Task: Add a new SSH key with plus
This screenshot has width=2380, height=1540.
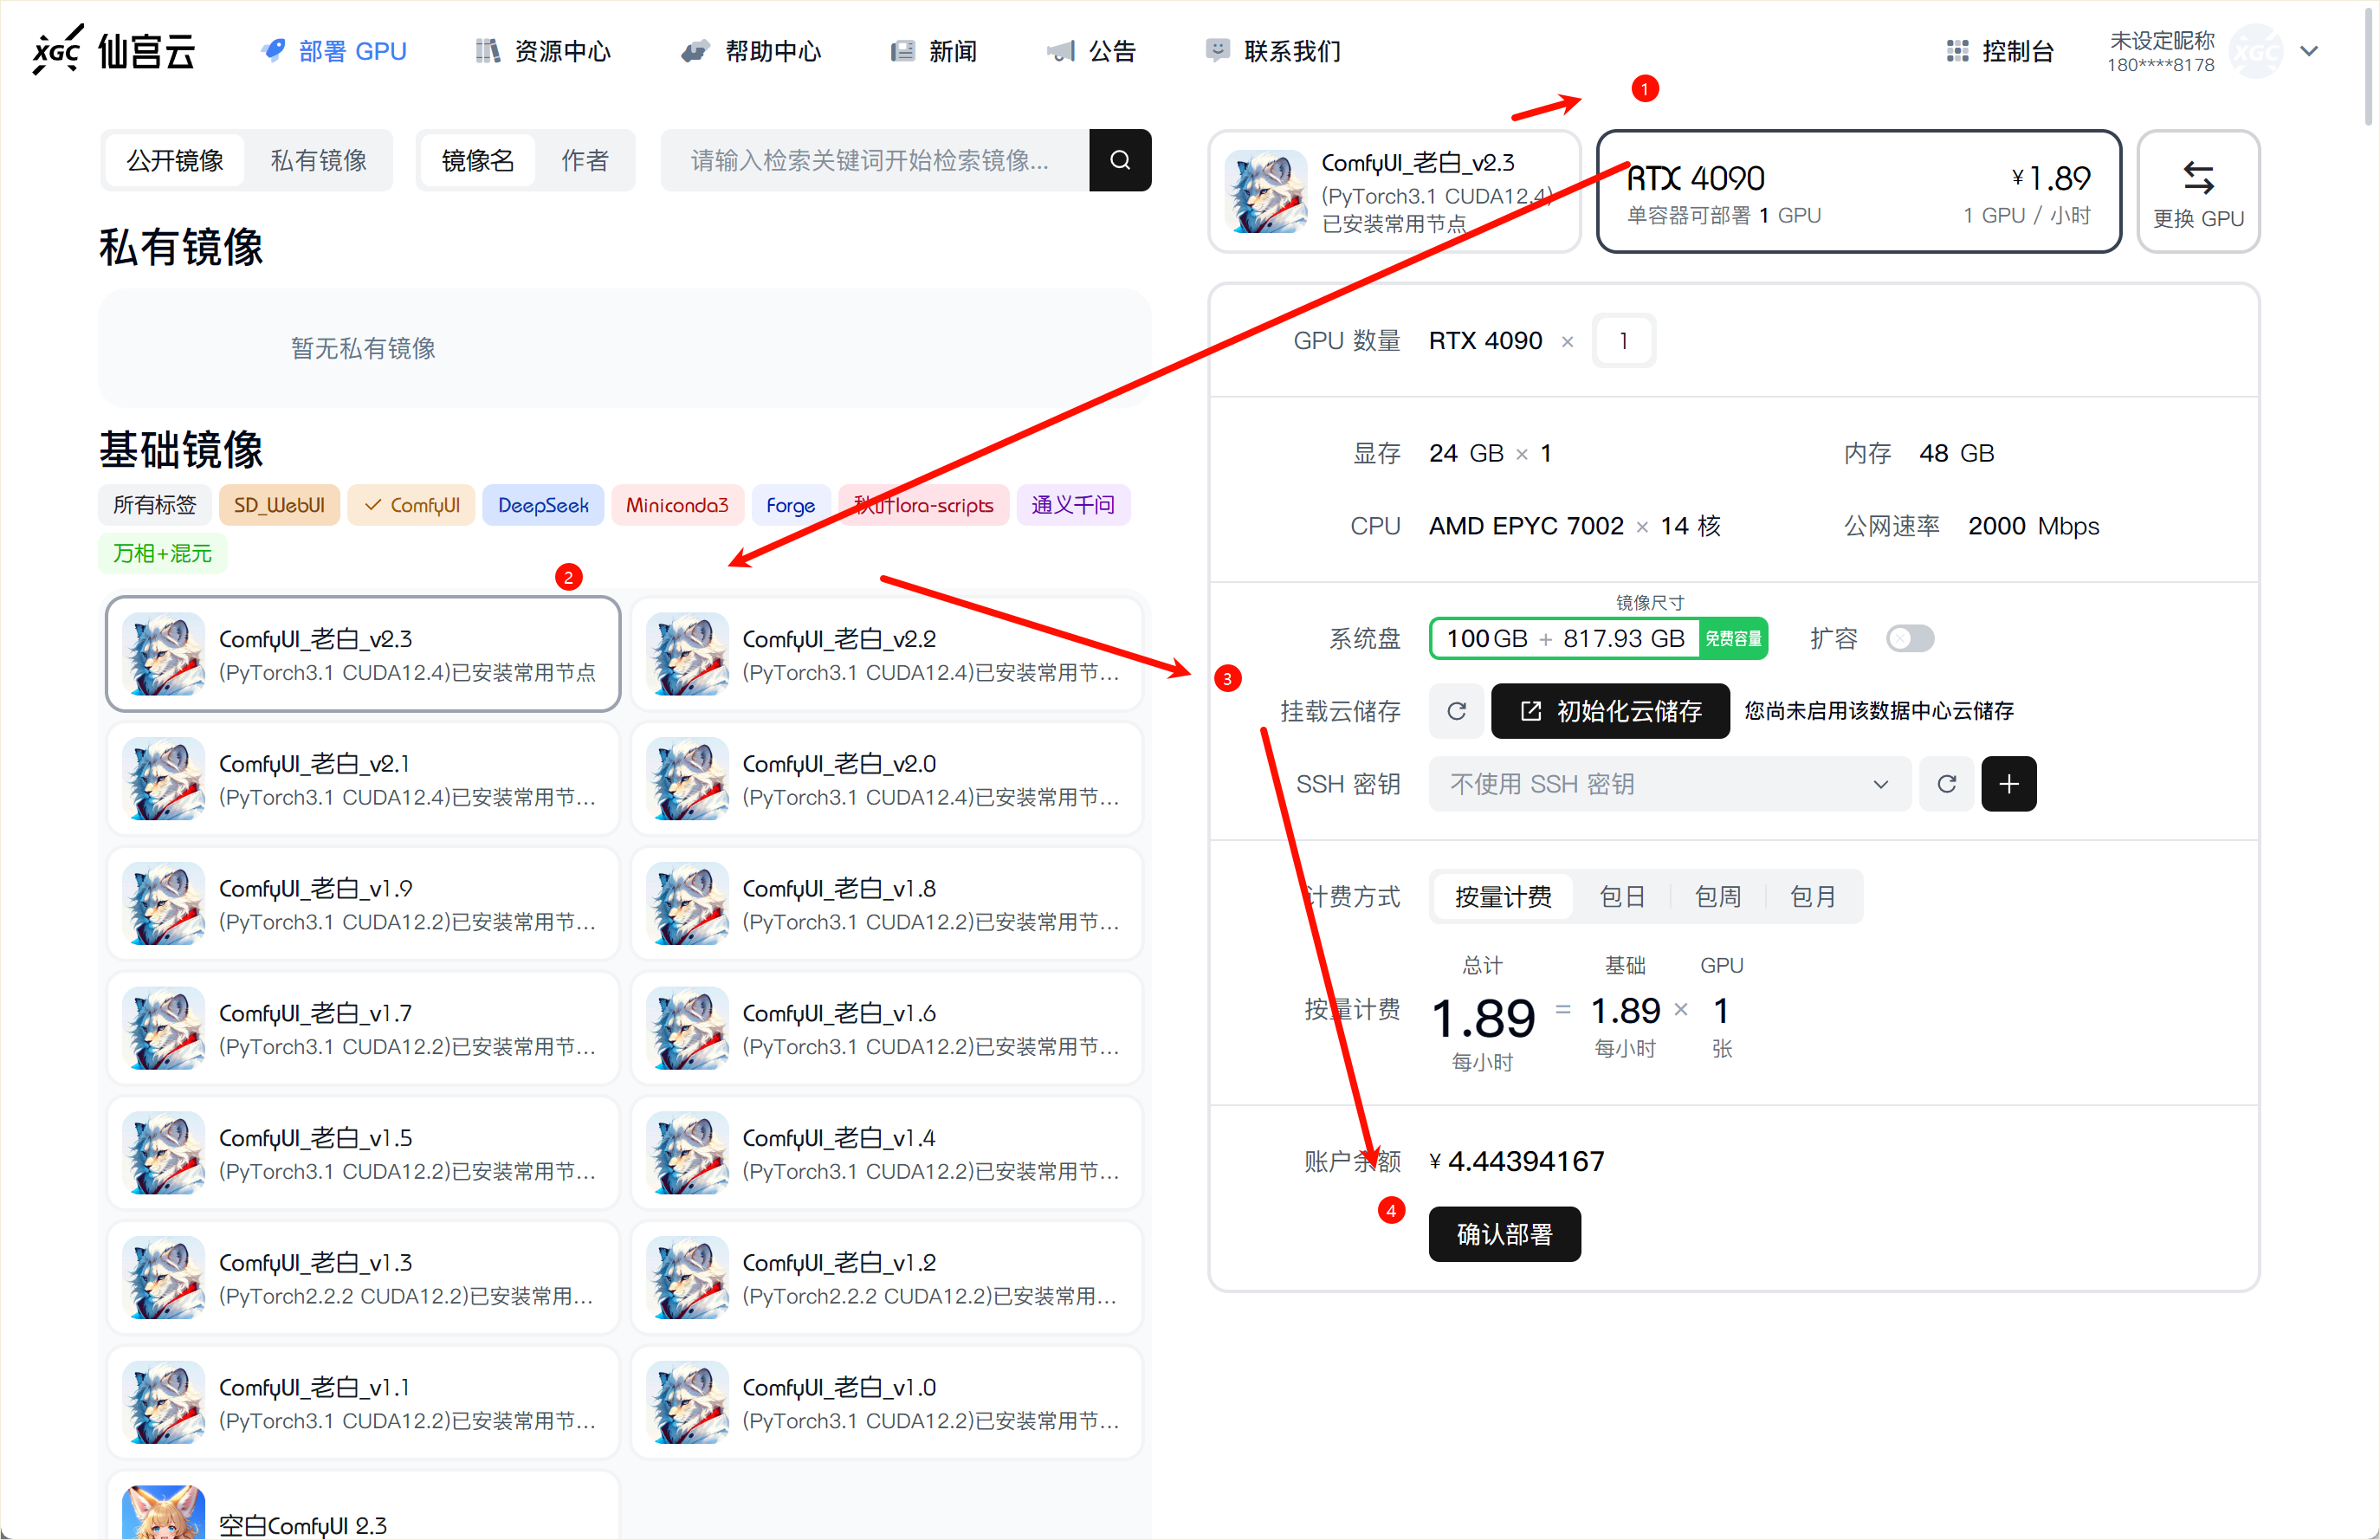Action: pos(2008,784)
